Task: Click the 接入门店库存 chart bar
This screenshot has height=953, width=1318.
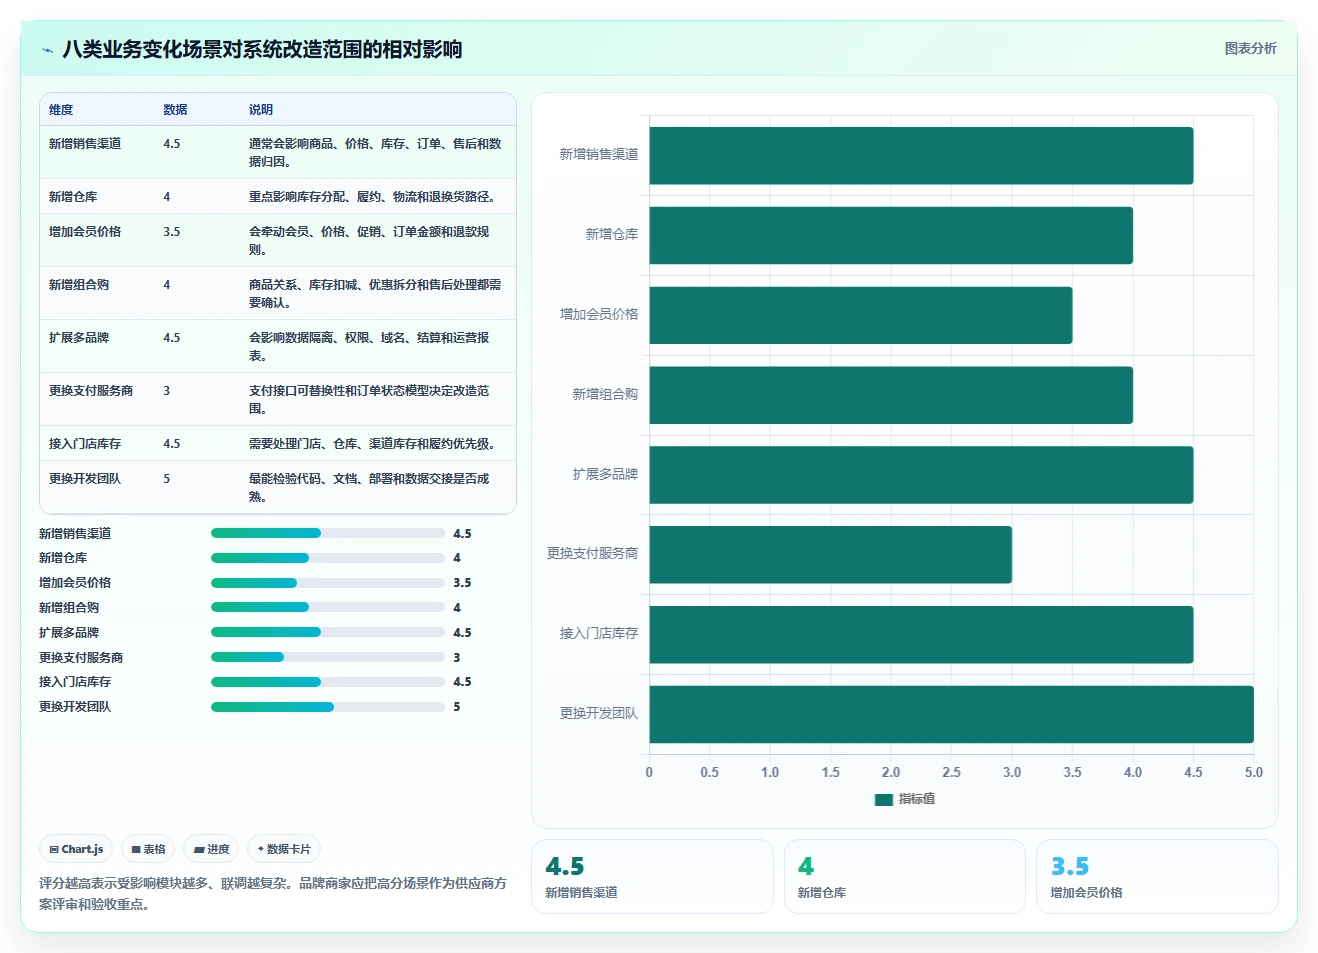Action: [921, 634]
